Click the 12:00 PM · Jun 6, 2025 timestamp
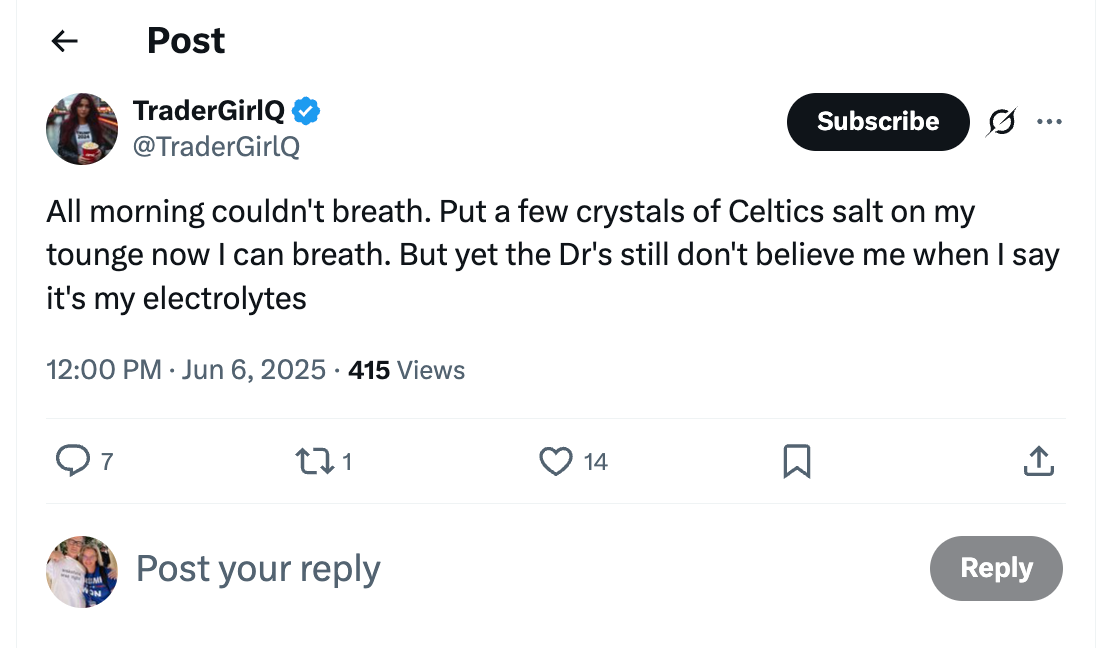The height and width of the screenshot is (648, 1114). pos(186,370)
